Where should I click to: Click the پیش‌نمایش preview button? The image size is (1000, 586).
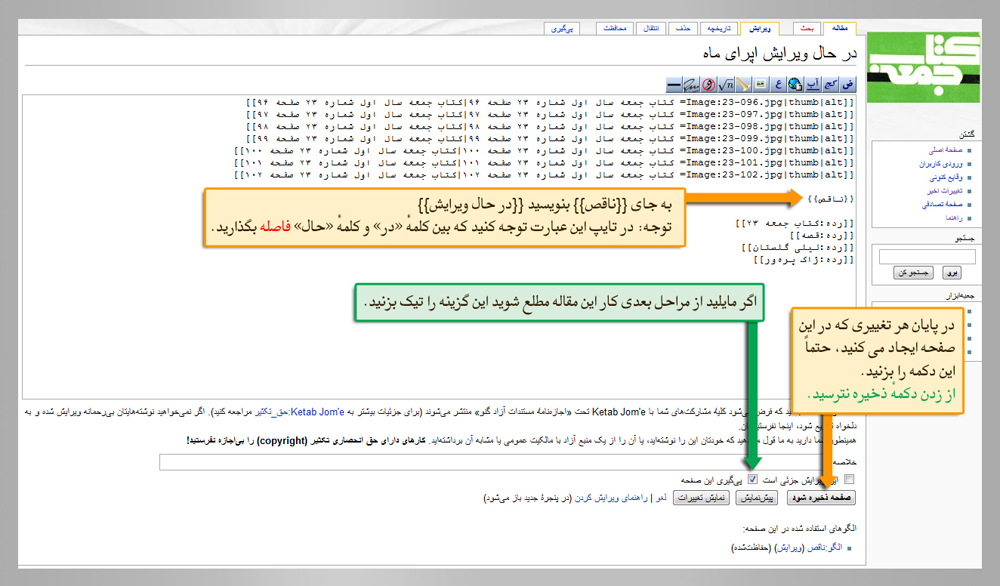[756, 498]
